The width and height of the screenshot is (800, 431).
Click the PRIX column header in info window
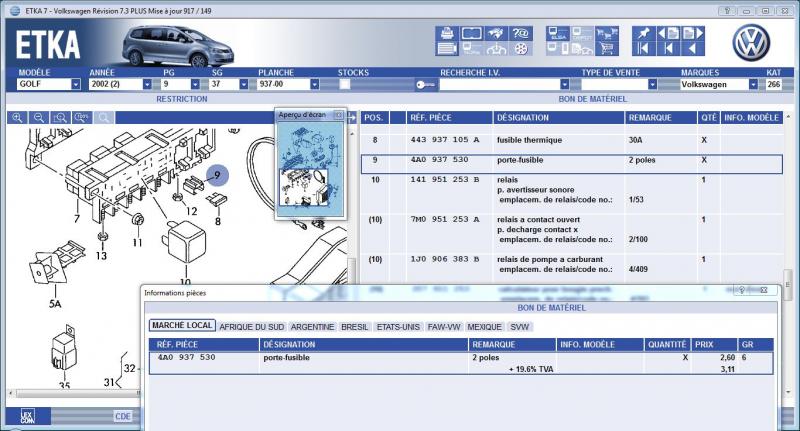coord(712,344)
